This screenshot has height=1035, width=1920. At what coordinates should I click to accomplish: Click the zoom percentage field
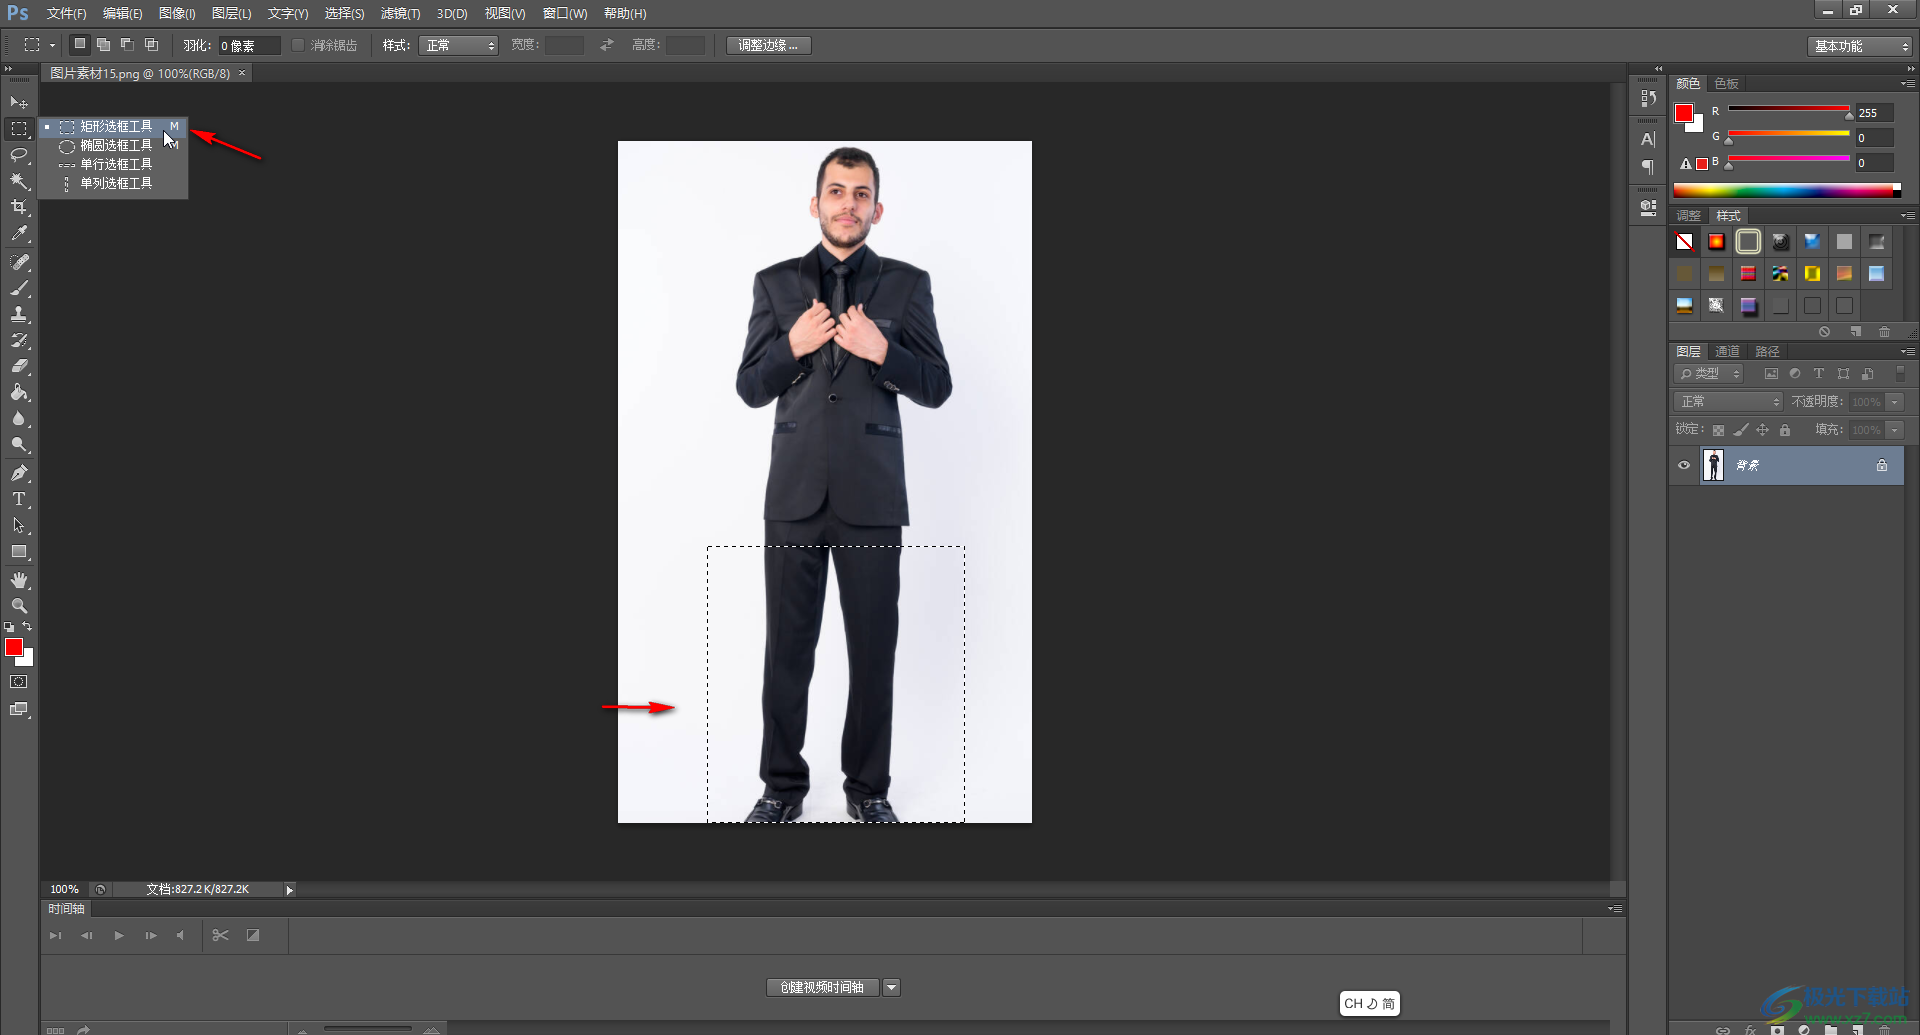(x=65, y=889)
